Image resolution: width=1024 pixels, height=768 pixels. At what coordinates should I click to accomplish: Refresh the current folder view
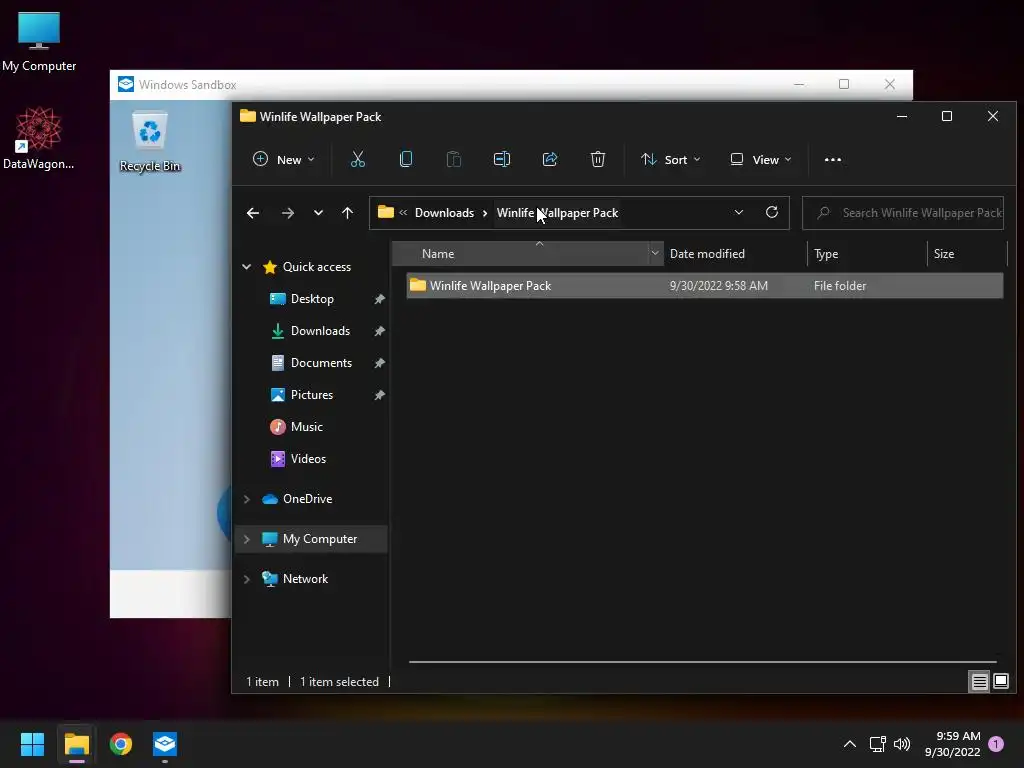pyautogui.click(x=772, y=212)
